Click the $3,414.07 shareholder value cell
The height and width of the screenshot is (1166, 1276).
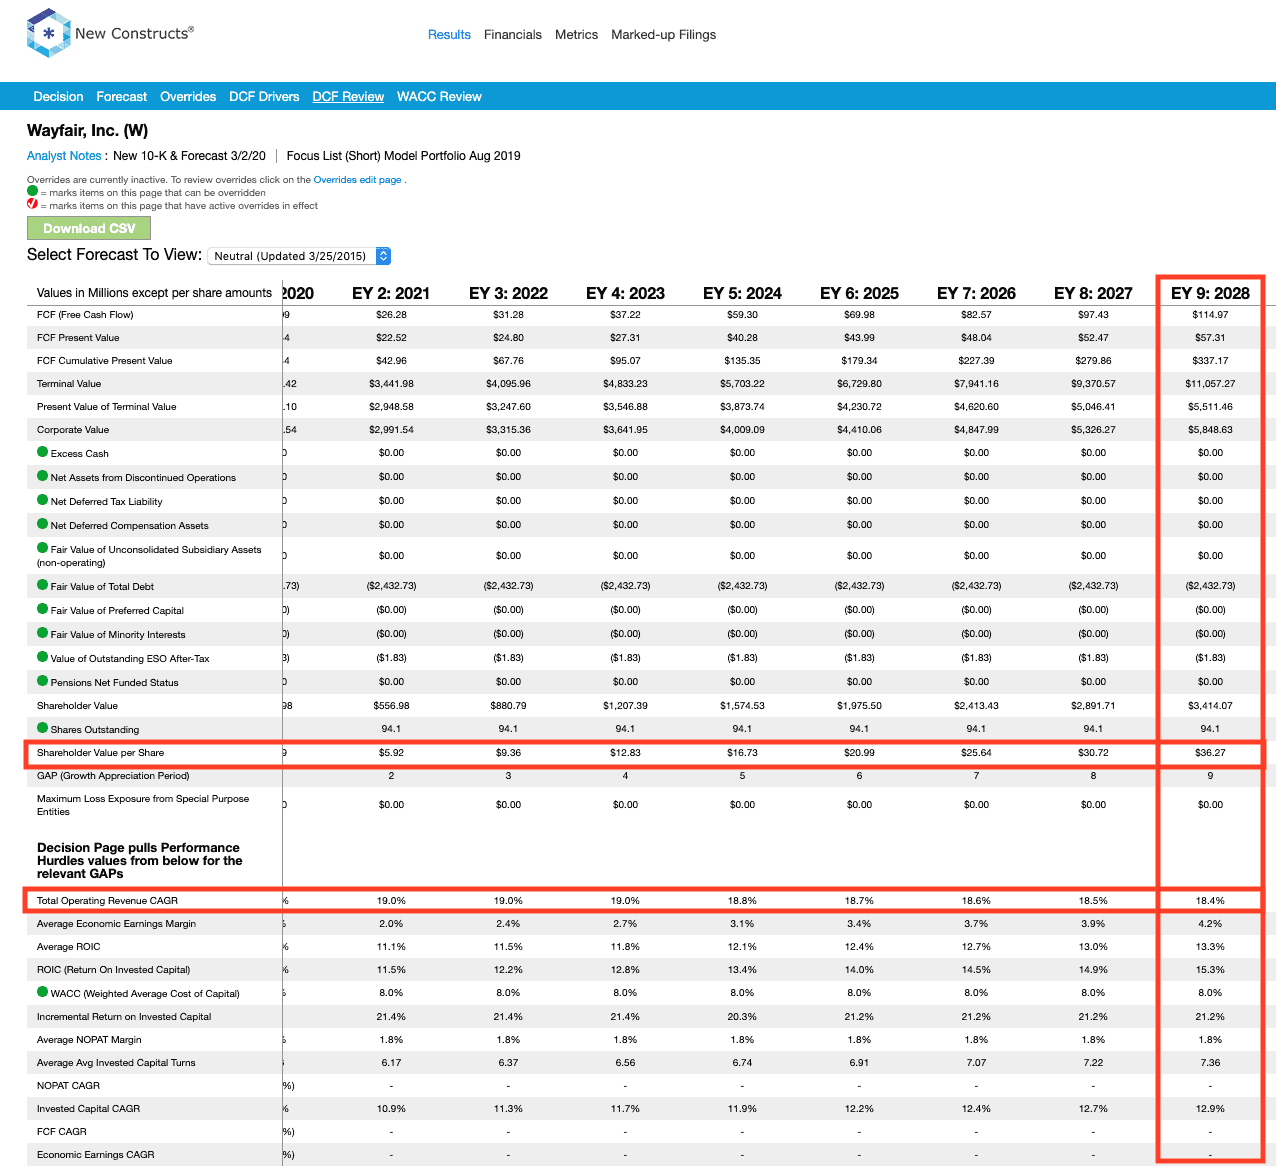coord(1210,706)
